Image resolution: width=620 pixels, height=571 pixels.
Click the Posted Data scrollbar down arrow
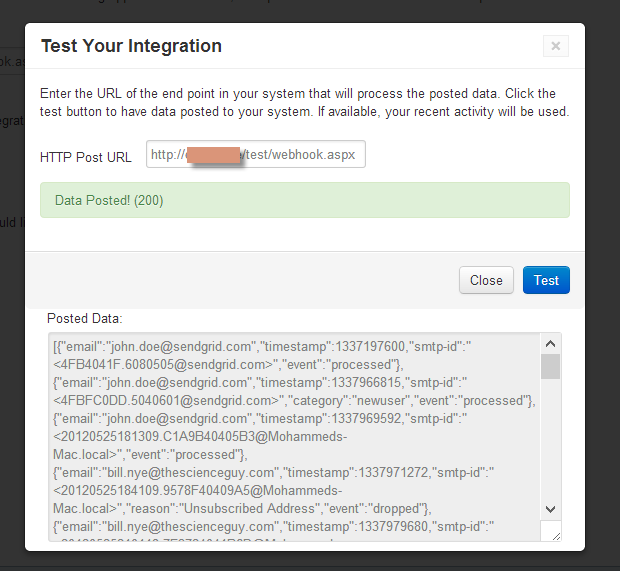tap(550, 509)
